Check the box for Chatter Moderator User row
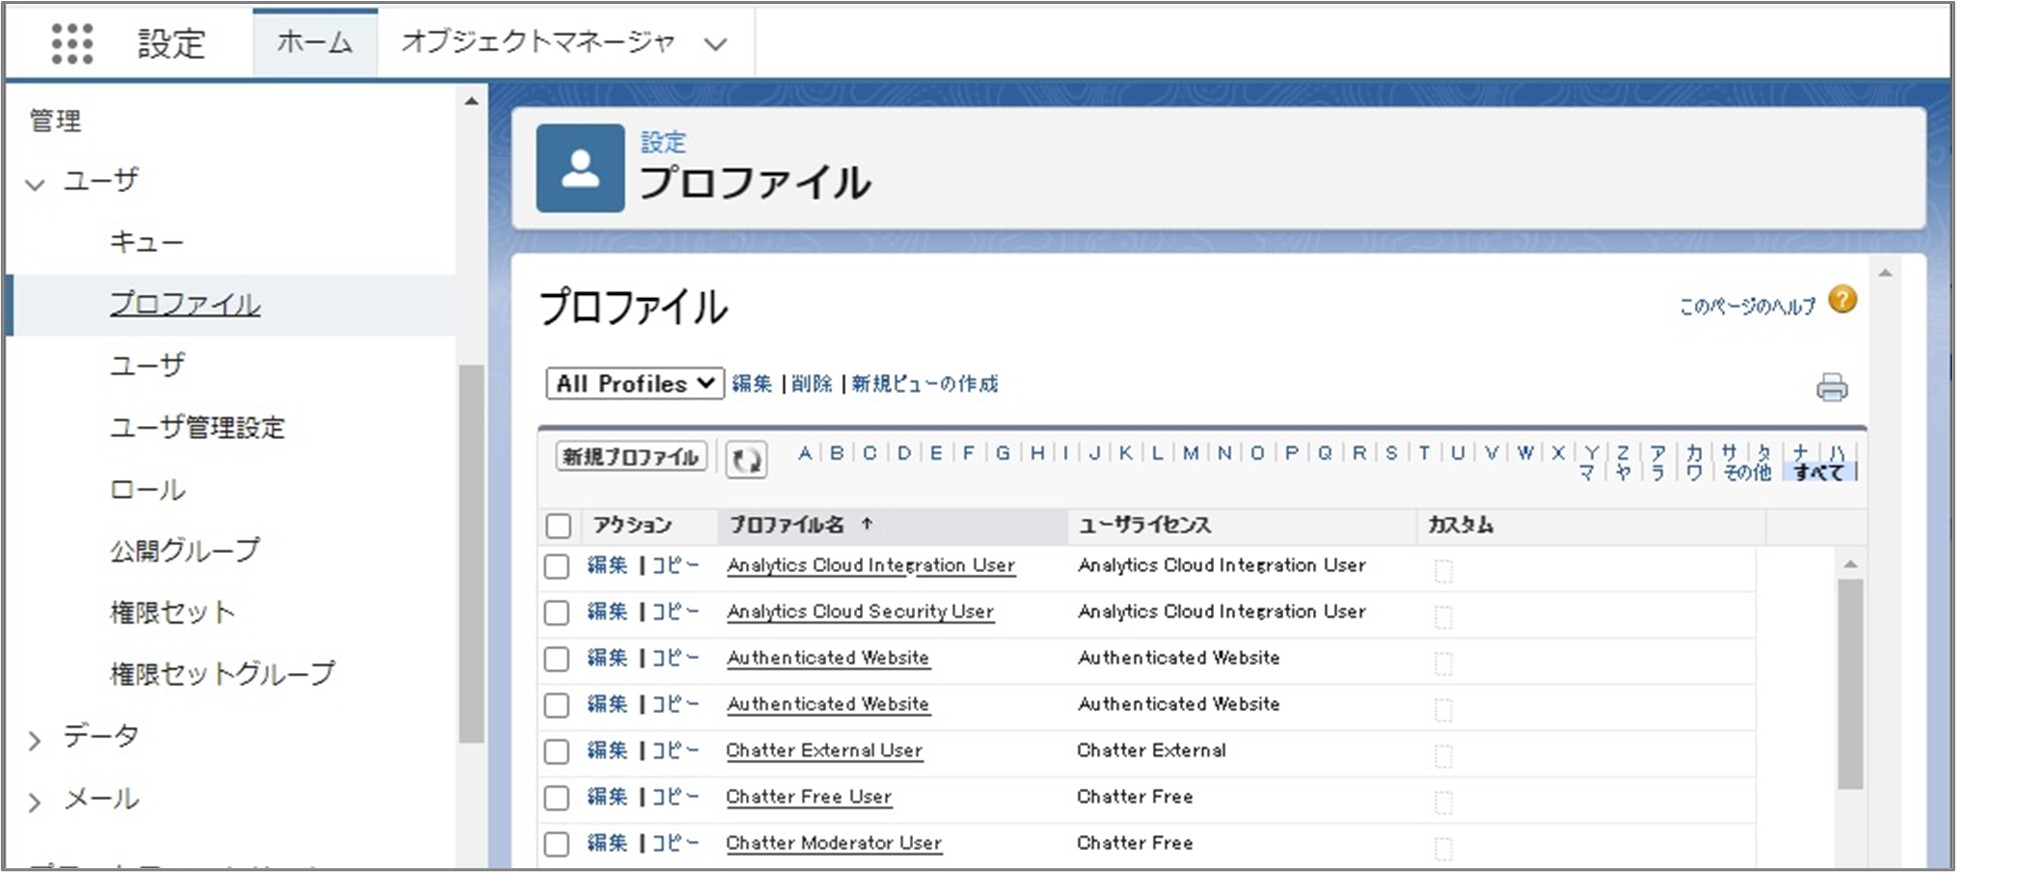Viewport: 2027px width, 877px height. pos(556,844)
